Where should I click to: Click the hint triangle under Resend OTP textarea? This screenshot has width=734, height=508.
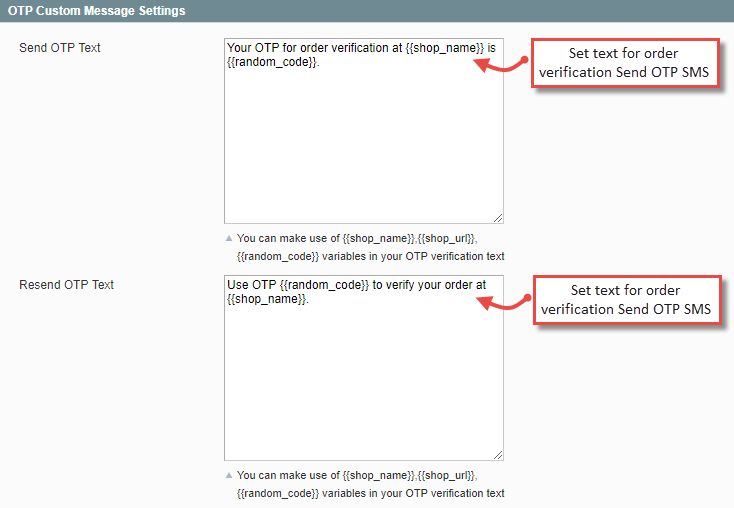(x=229, y=475)
